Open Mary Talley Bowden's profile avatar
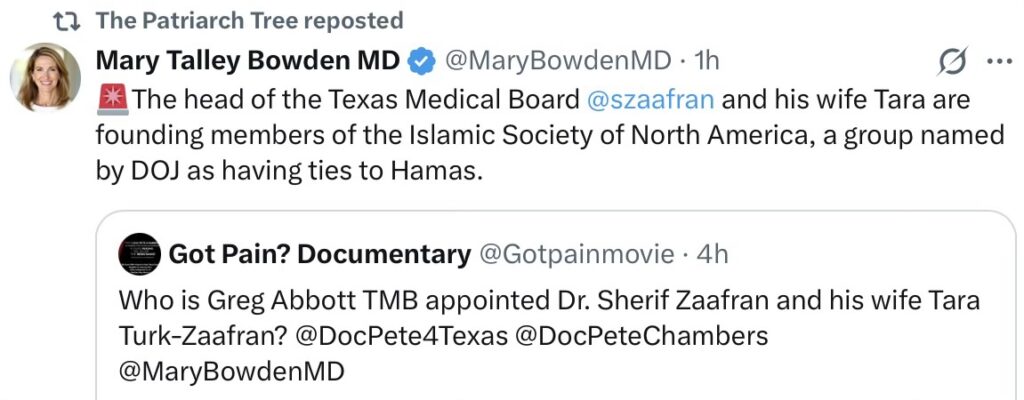This screenshot has height=400, width=1024. click(46, 77)
